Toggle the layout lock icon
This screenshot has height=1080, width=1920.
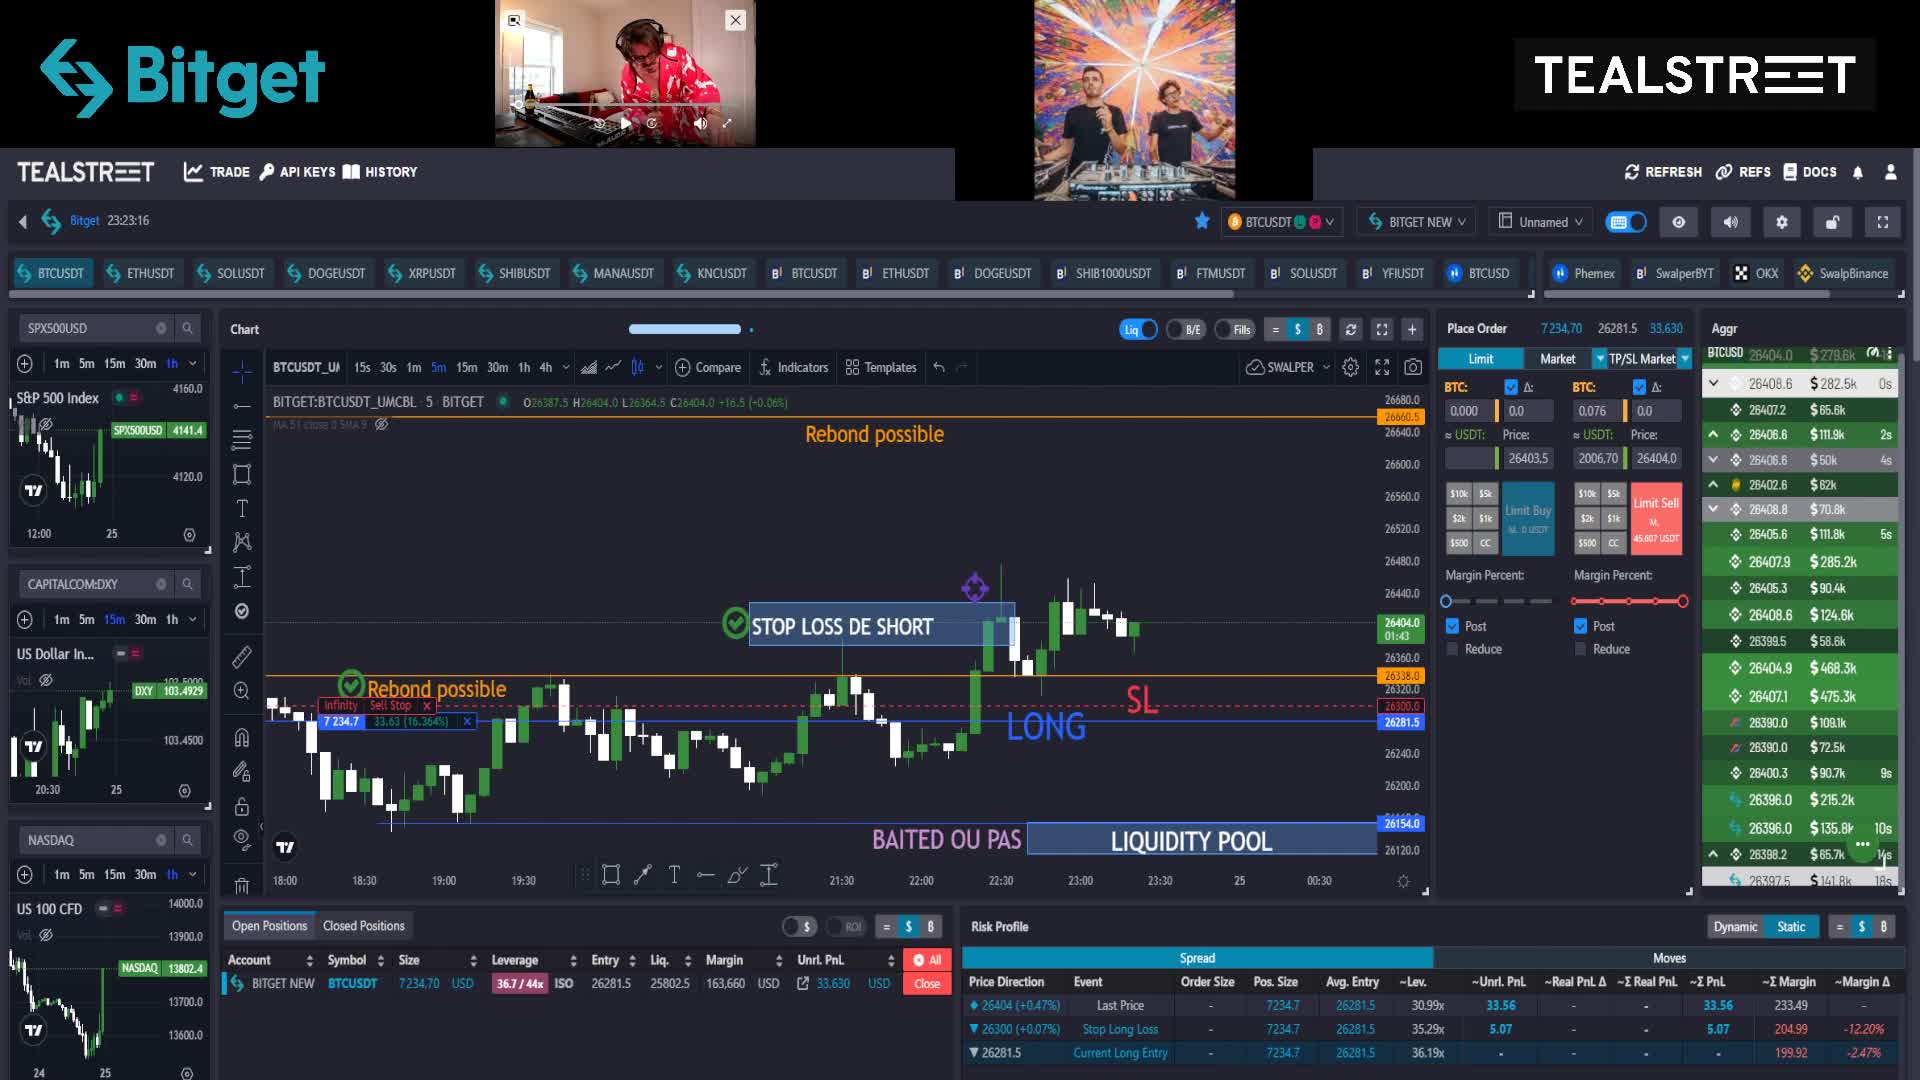coord(1832,222)
